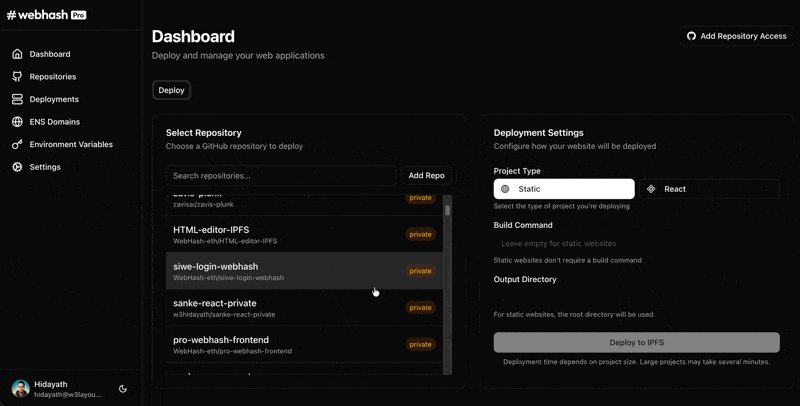
Task: Click the Build Command input field
Action: pyautogui.click(x=637, y=244)
